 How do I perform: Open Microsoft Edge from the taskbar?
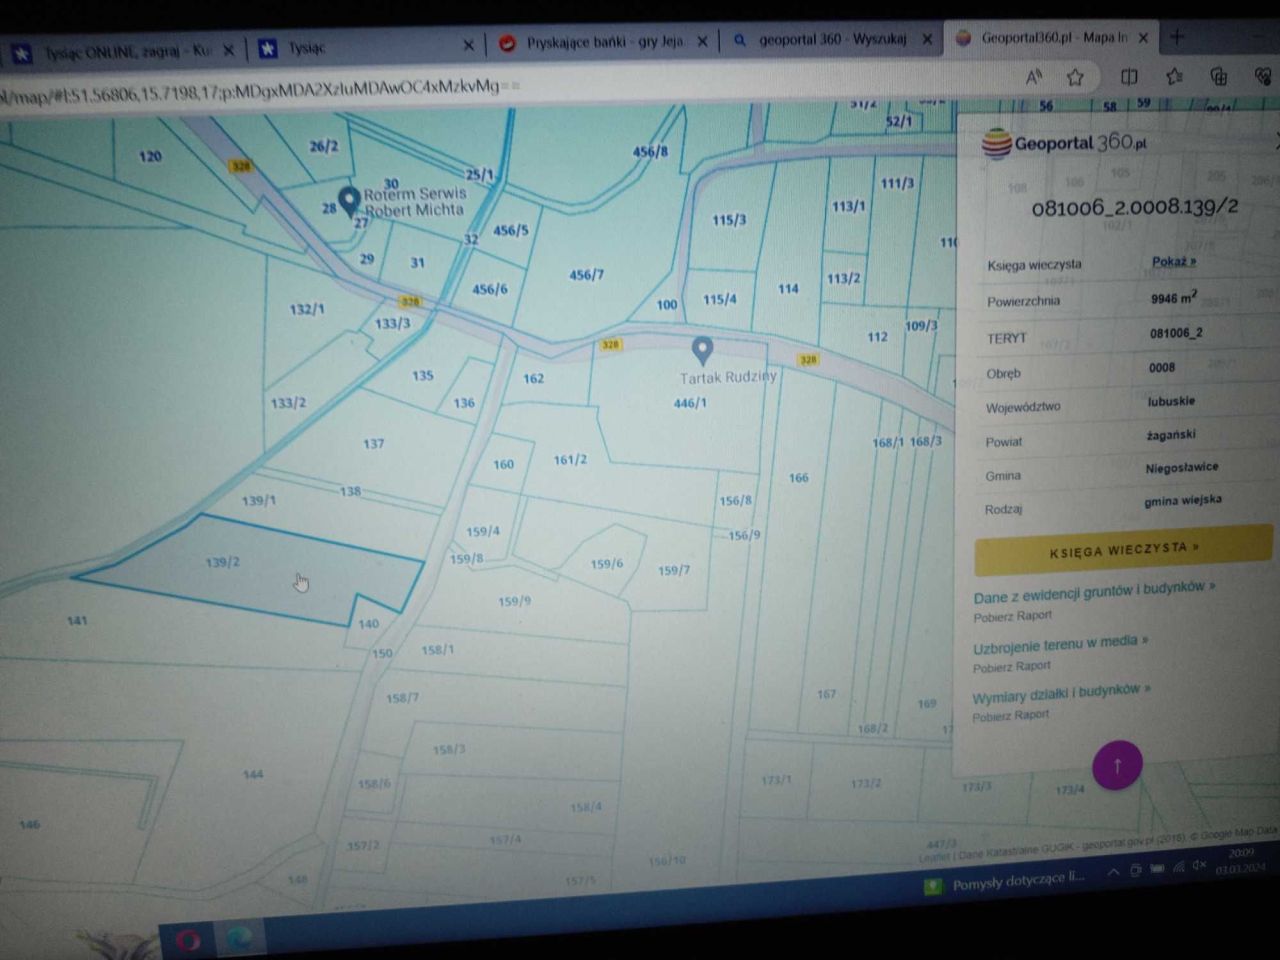[x=239, y=937]
